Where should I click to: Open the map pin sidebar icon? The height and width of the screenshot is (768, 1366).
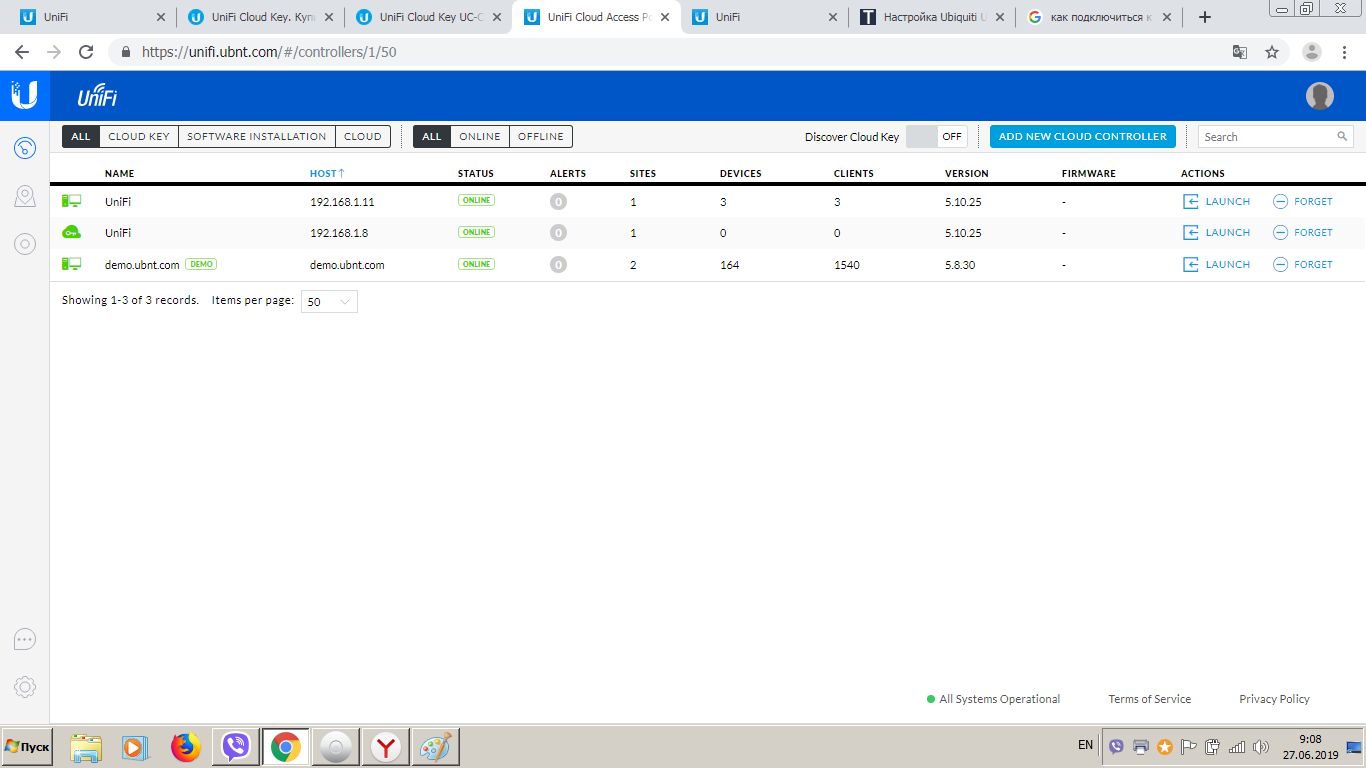25,196
